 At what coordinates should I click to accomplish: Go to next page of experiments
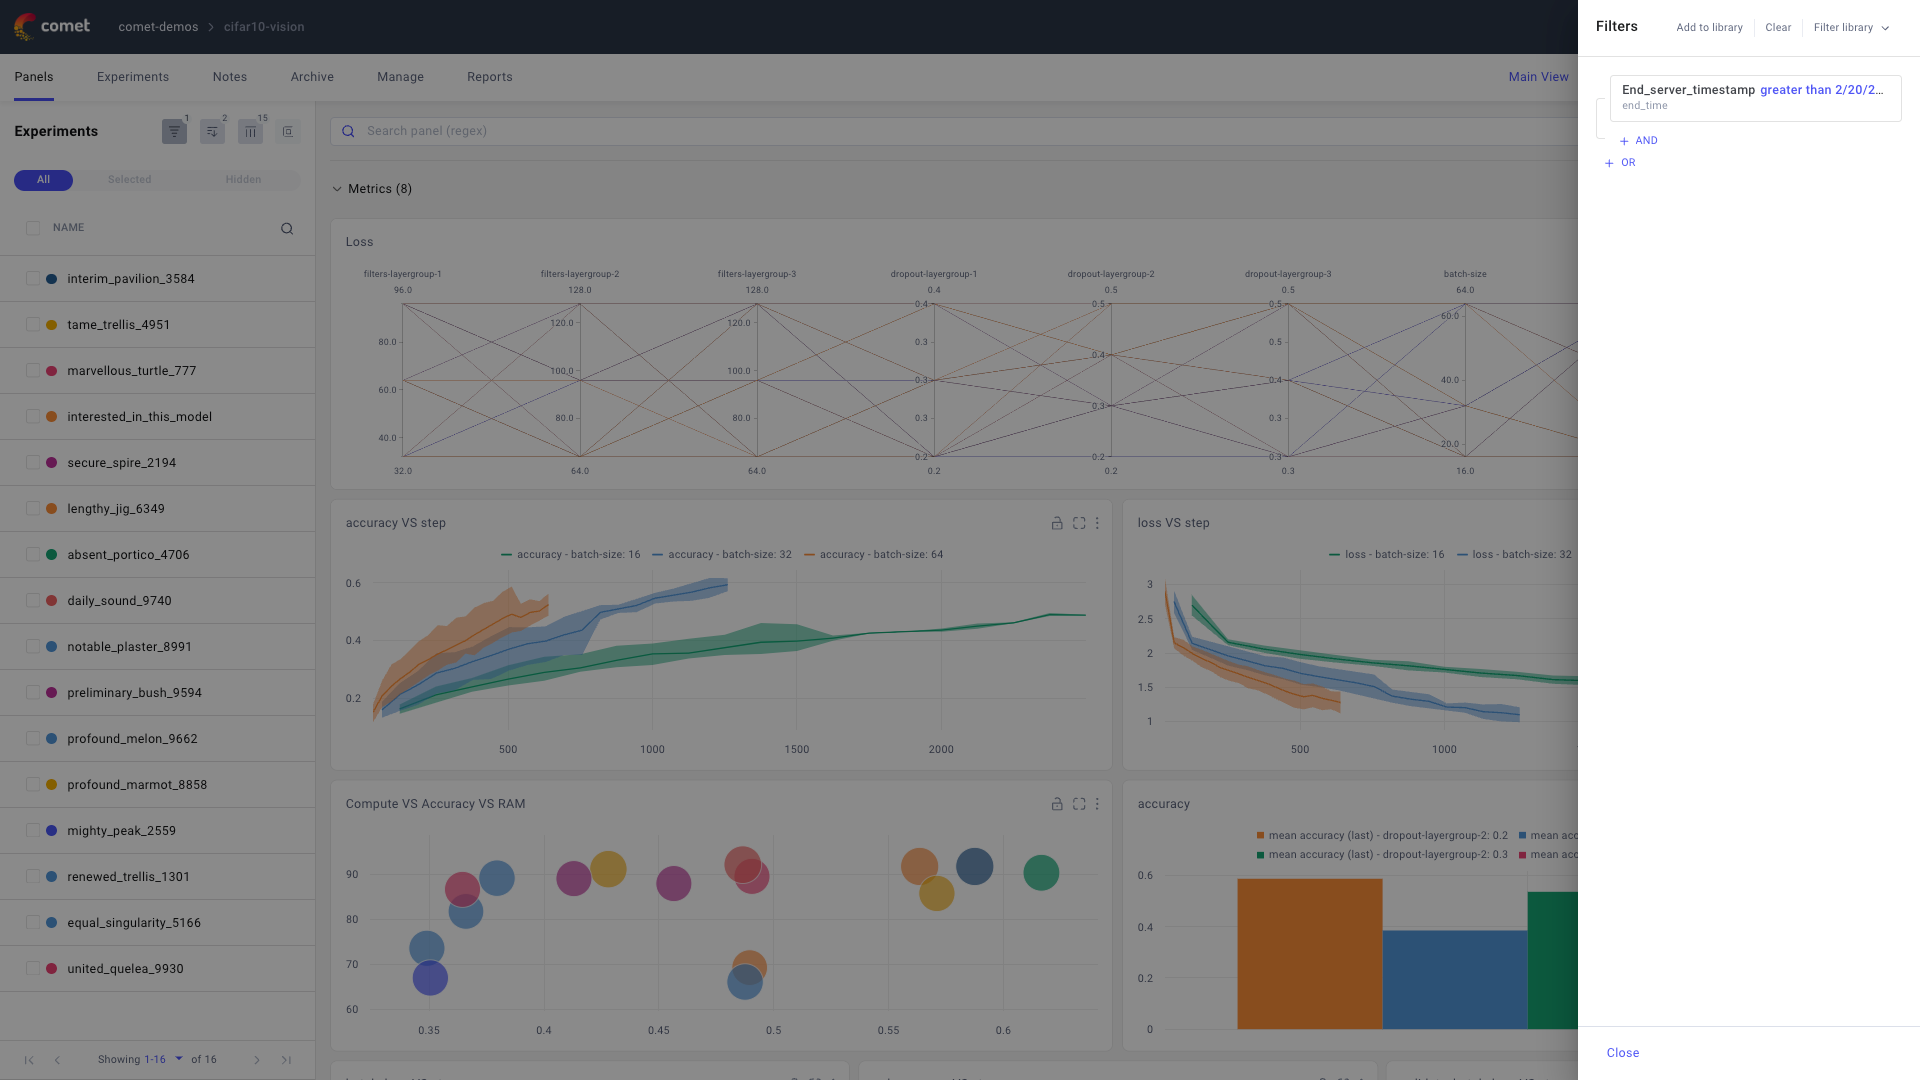(257, 1060)
